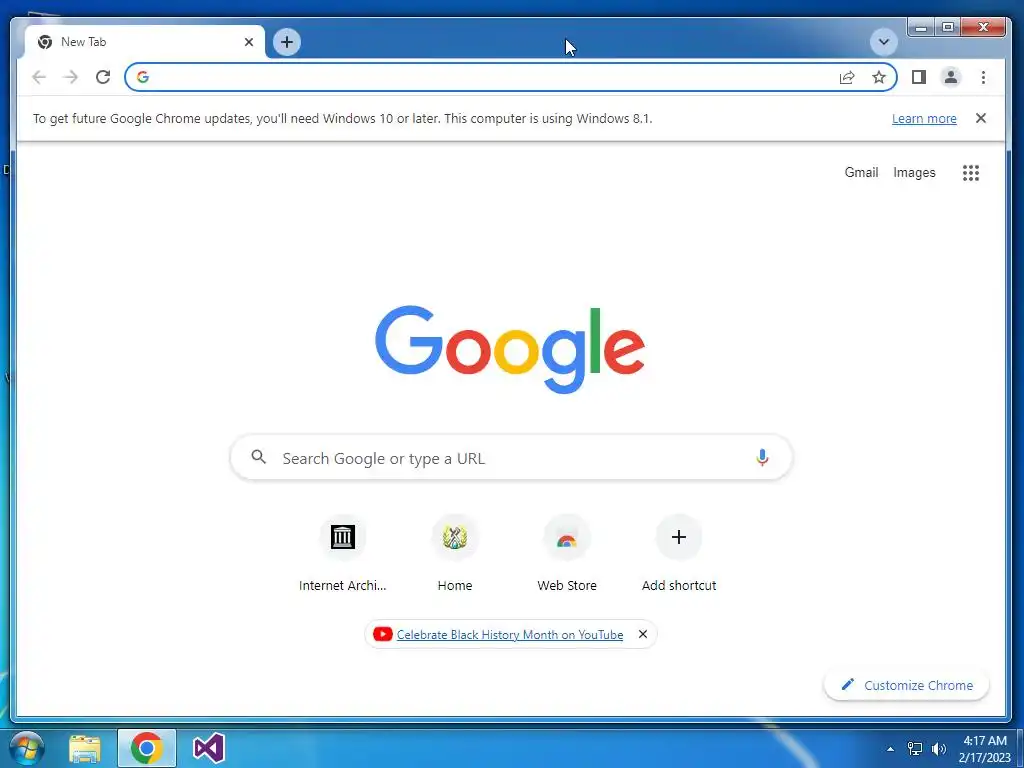Click the Google logo

(x=510, y=349)
